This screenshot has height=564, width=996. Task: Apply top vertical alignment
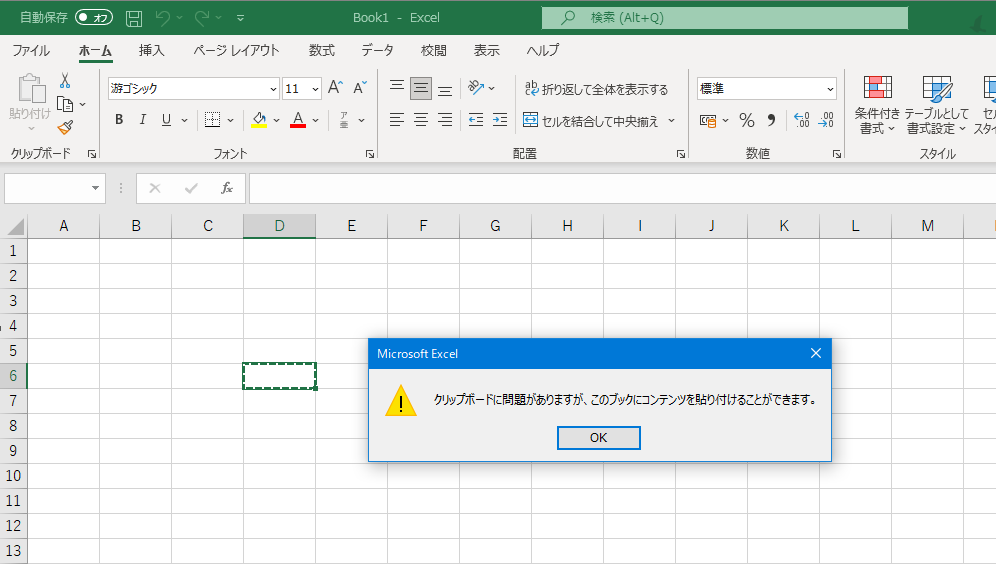tap(396, 88)
